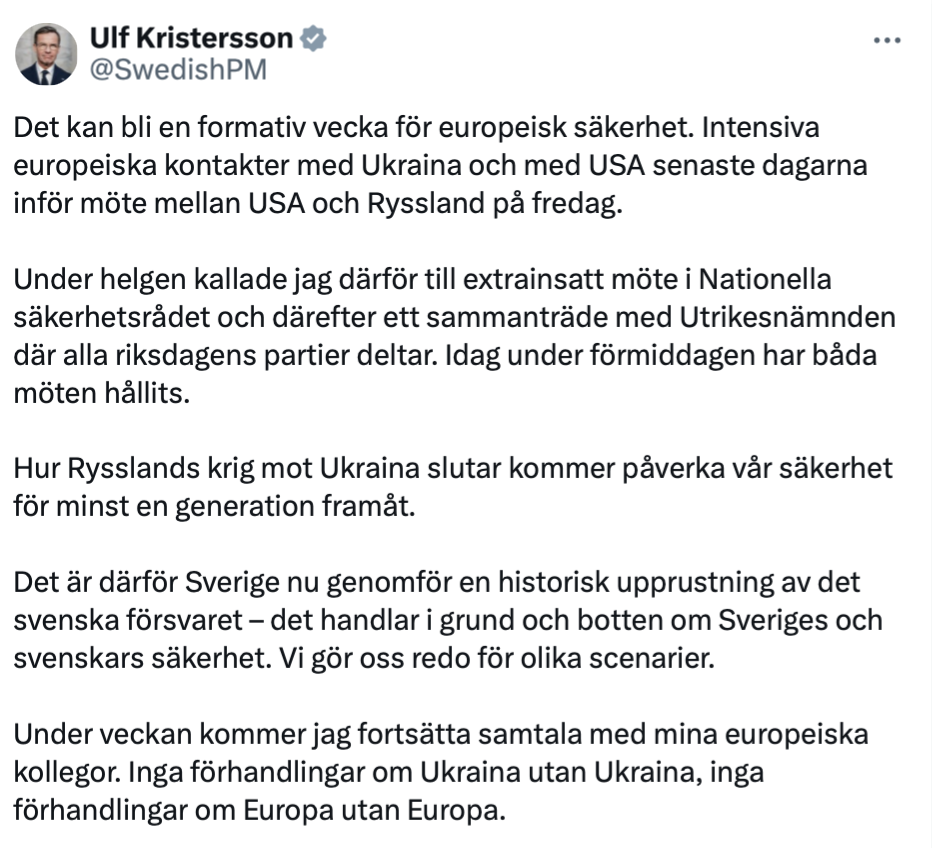Click the word "Nationella" in the tweet
Image resolution: width=932 pixels, height=848 pixels.
click(x=764, y=279)
